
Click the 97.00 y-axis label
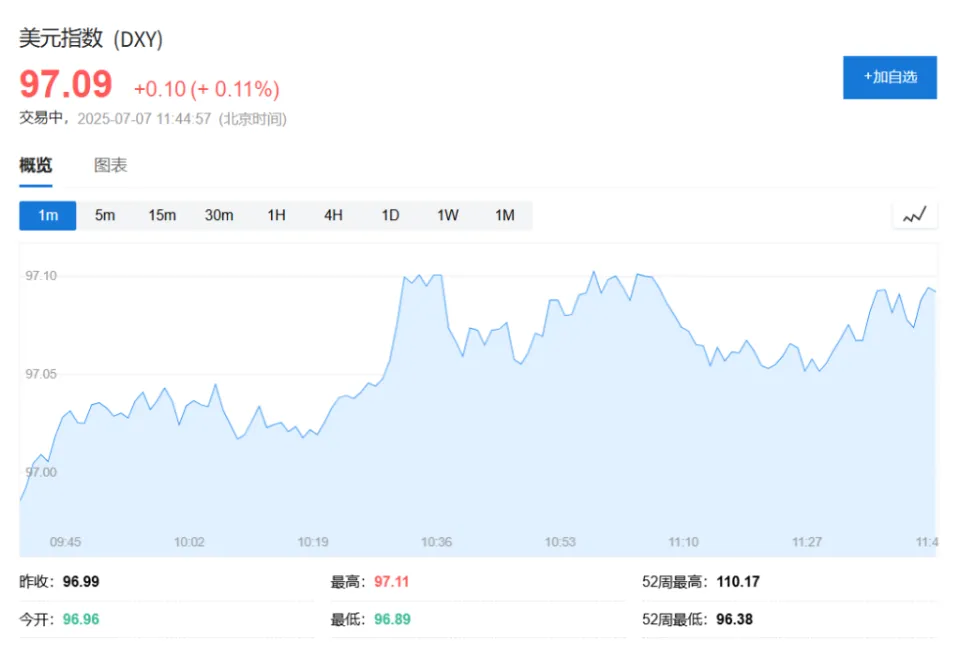(41, 472)
